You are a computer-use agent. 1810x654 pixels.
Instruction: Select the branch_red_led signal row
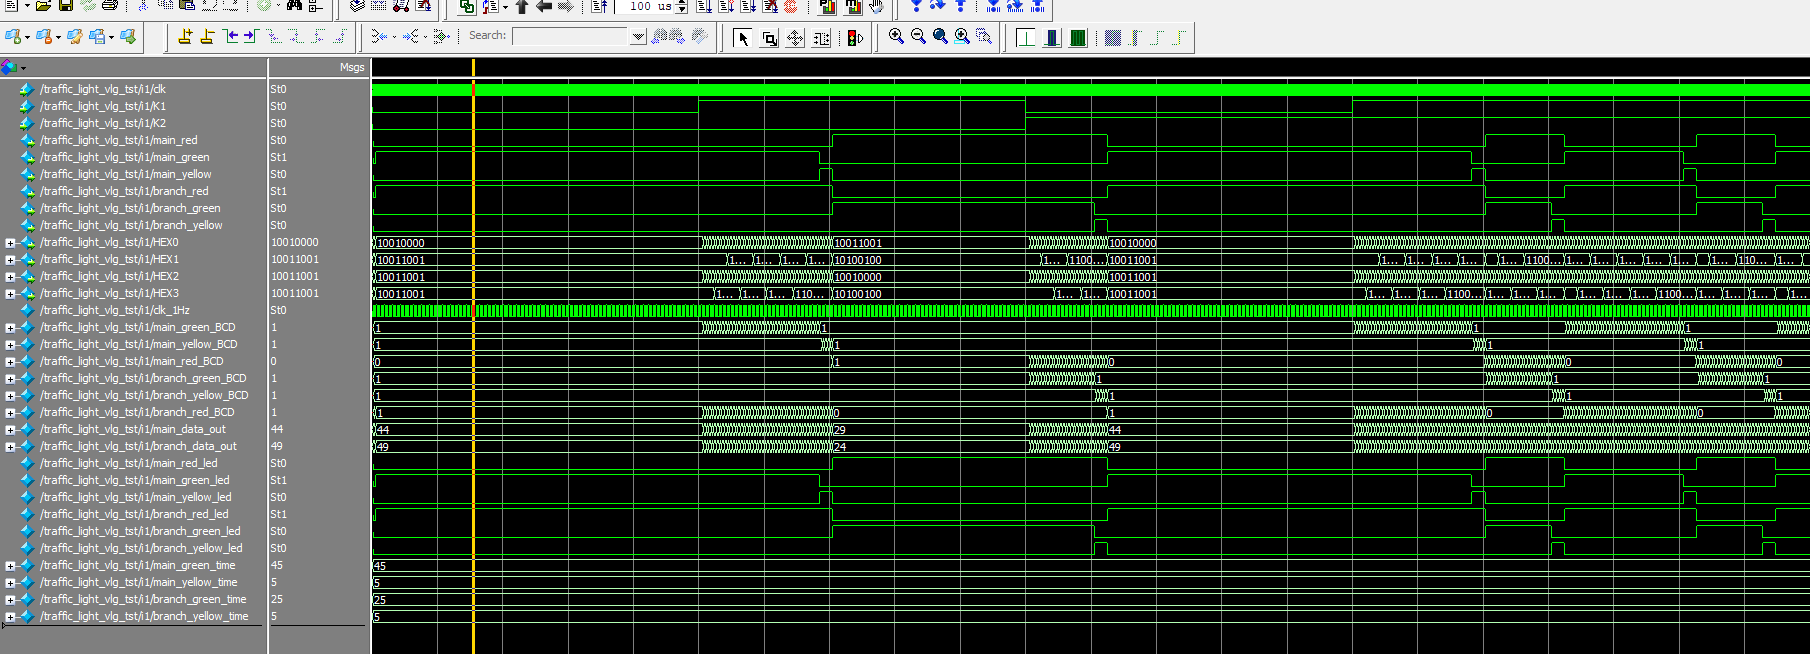click(x=134, y=514)
